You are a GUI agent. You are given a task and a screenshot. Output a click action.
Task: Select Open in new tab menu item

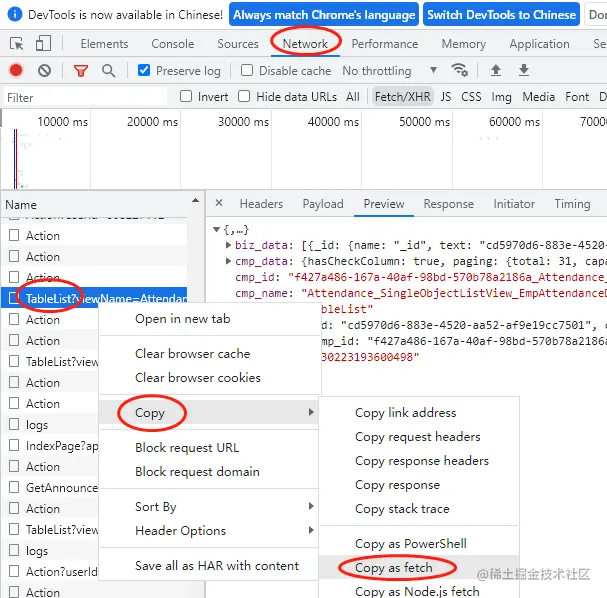pyautogui.click(x=209, y=319)
